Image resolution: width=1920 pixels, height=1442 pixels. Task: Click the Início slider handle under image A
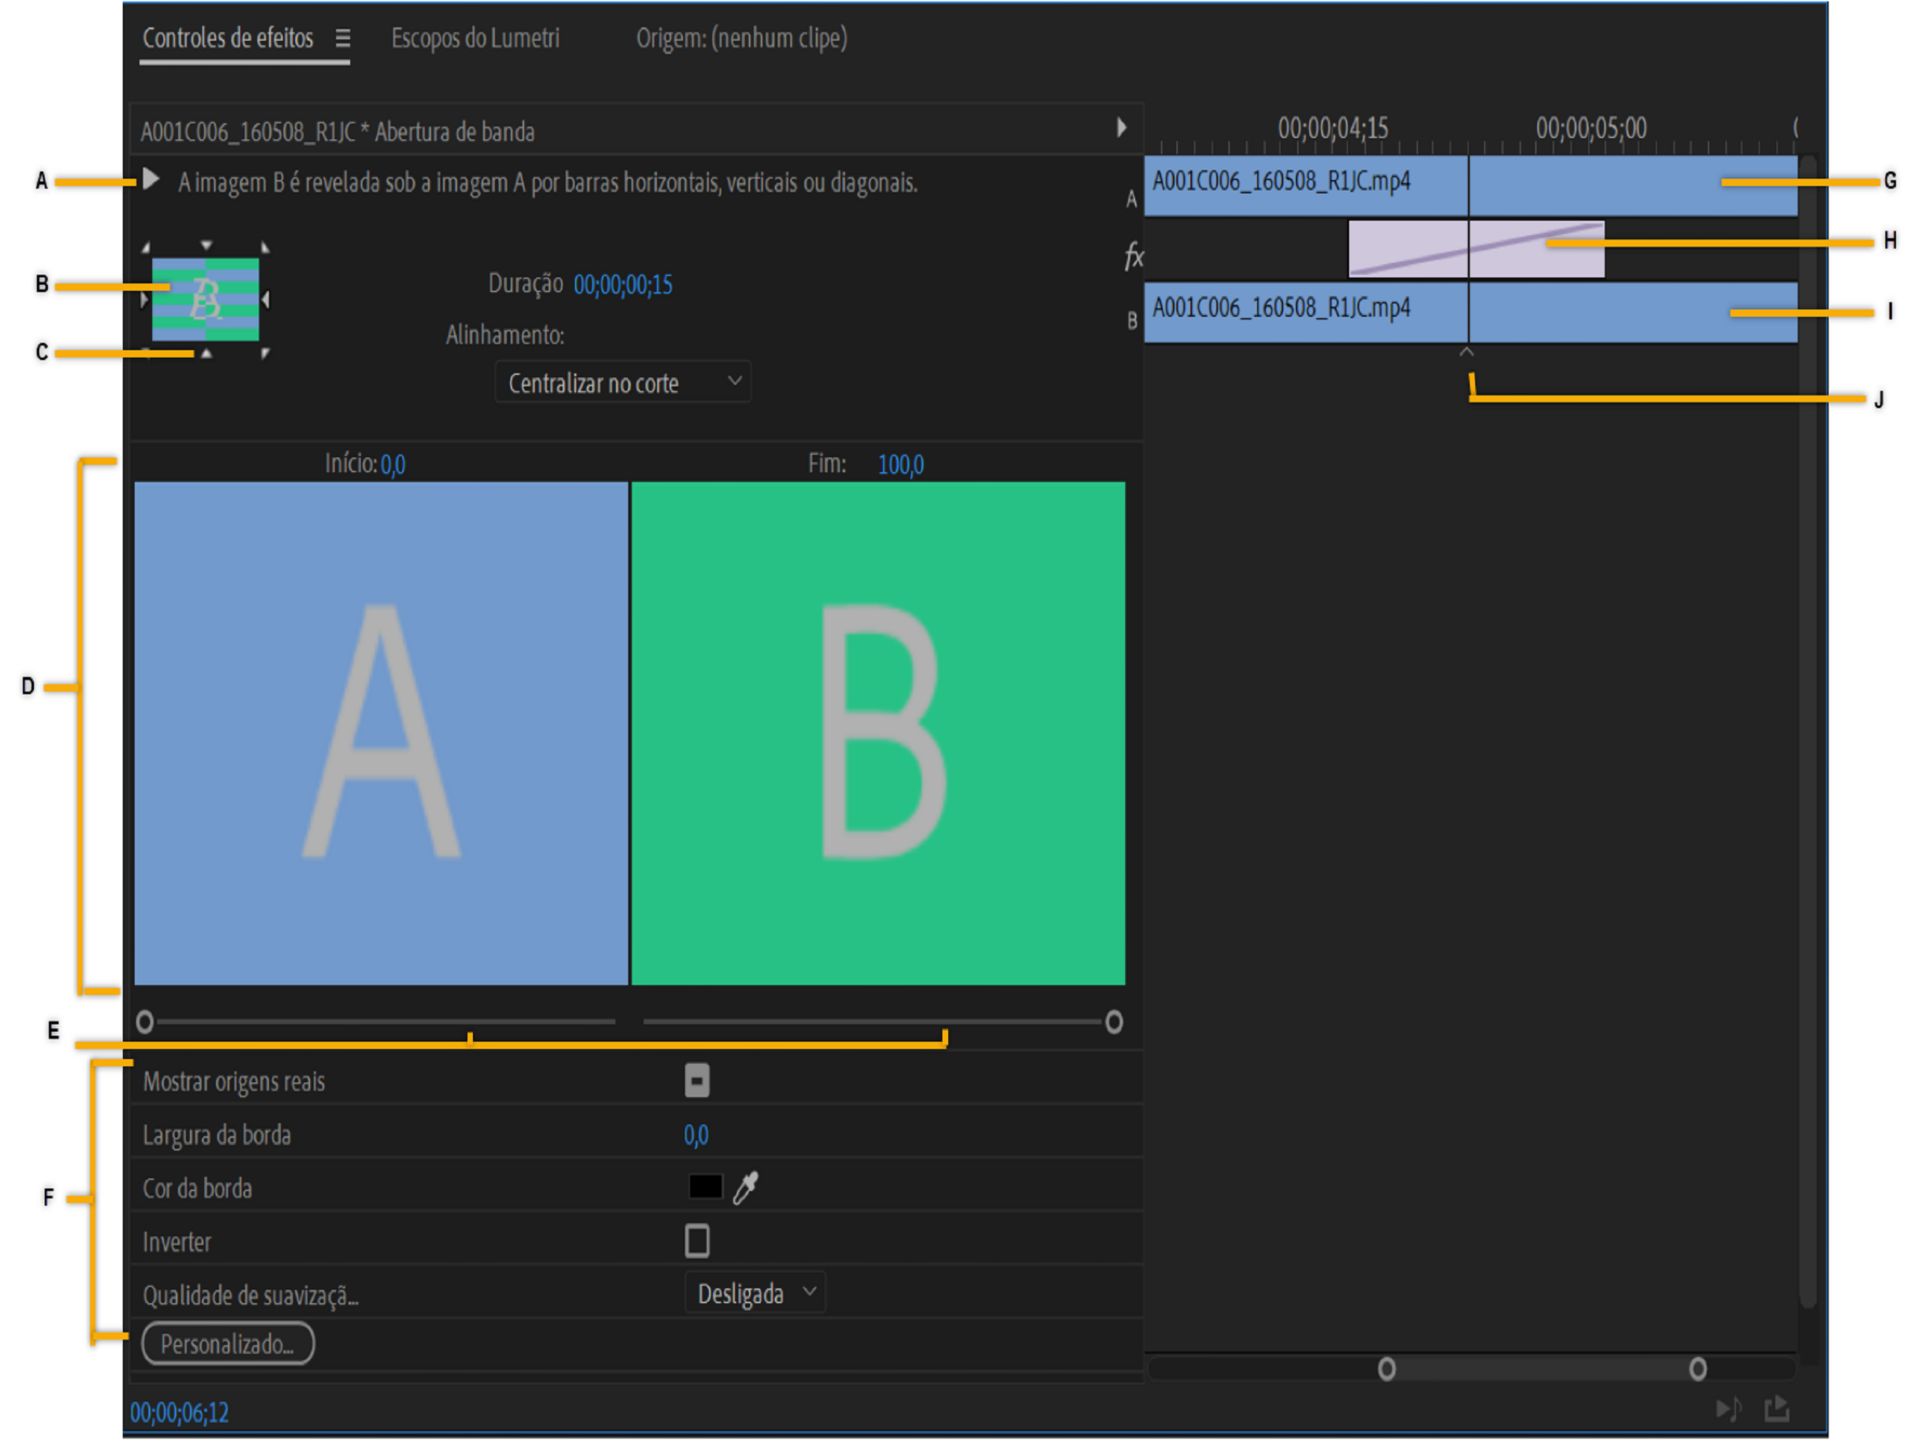[145, 1022]
